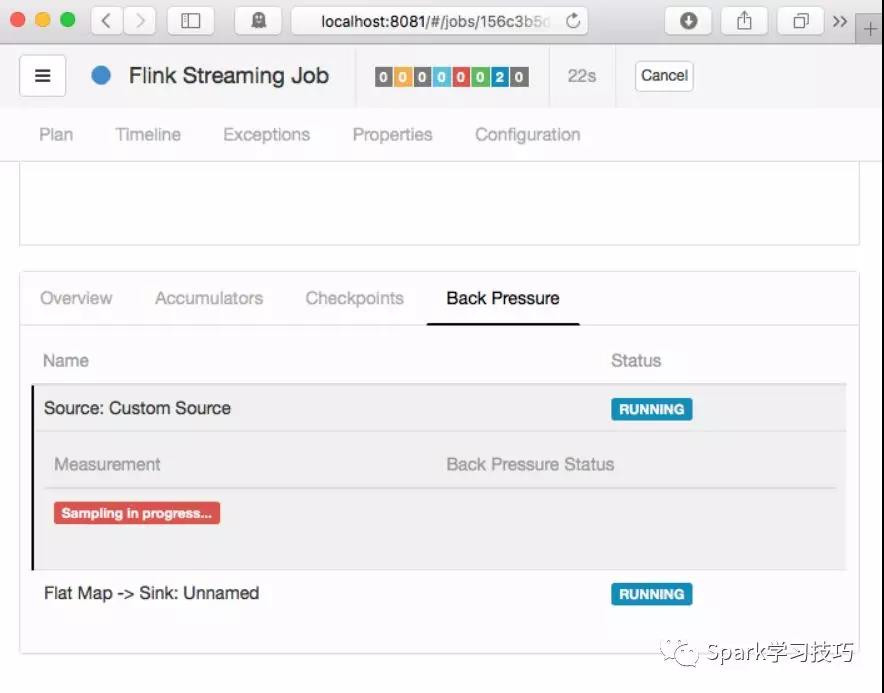Click the green task counter badge
Image resolution: width=884 pixels, height=693 pixels.
coord(480,77)
